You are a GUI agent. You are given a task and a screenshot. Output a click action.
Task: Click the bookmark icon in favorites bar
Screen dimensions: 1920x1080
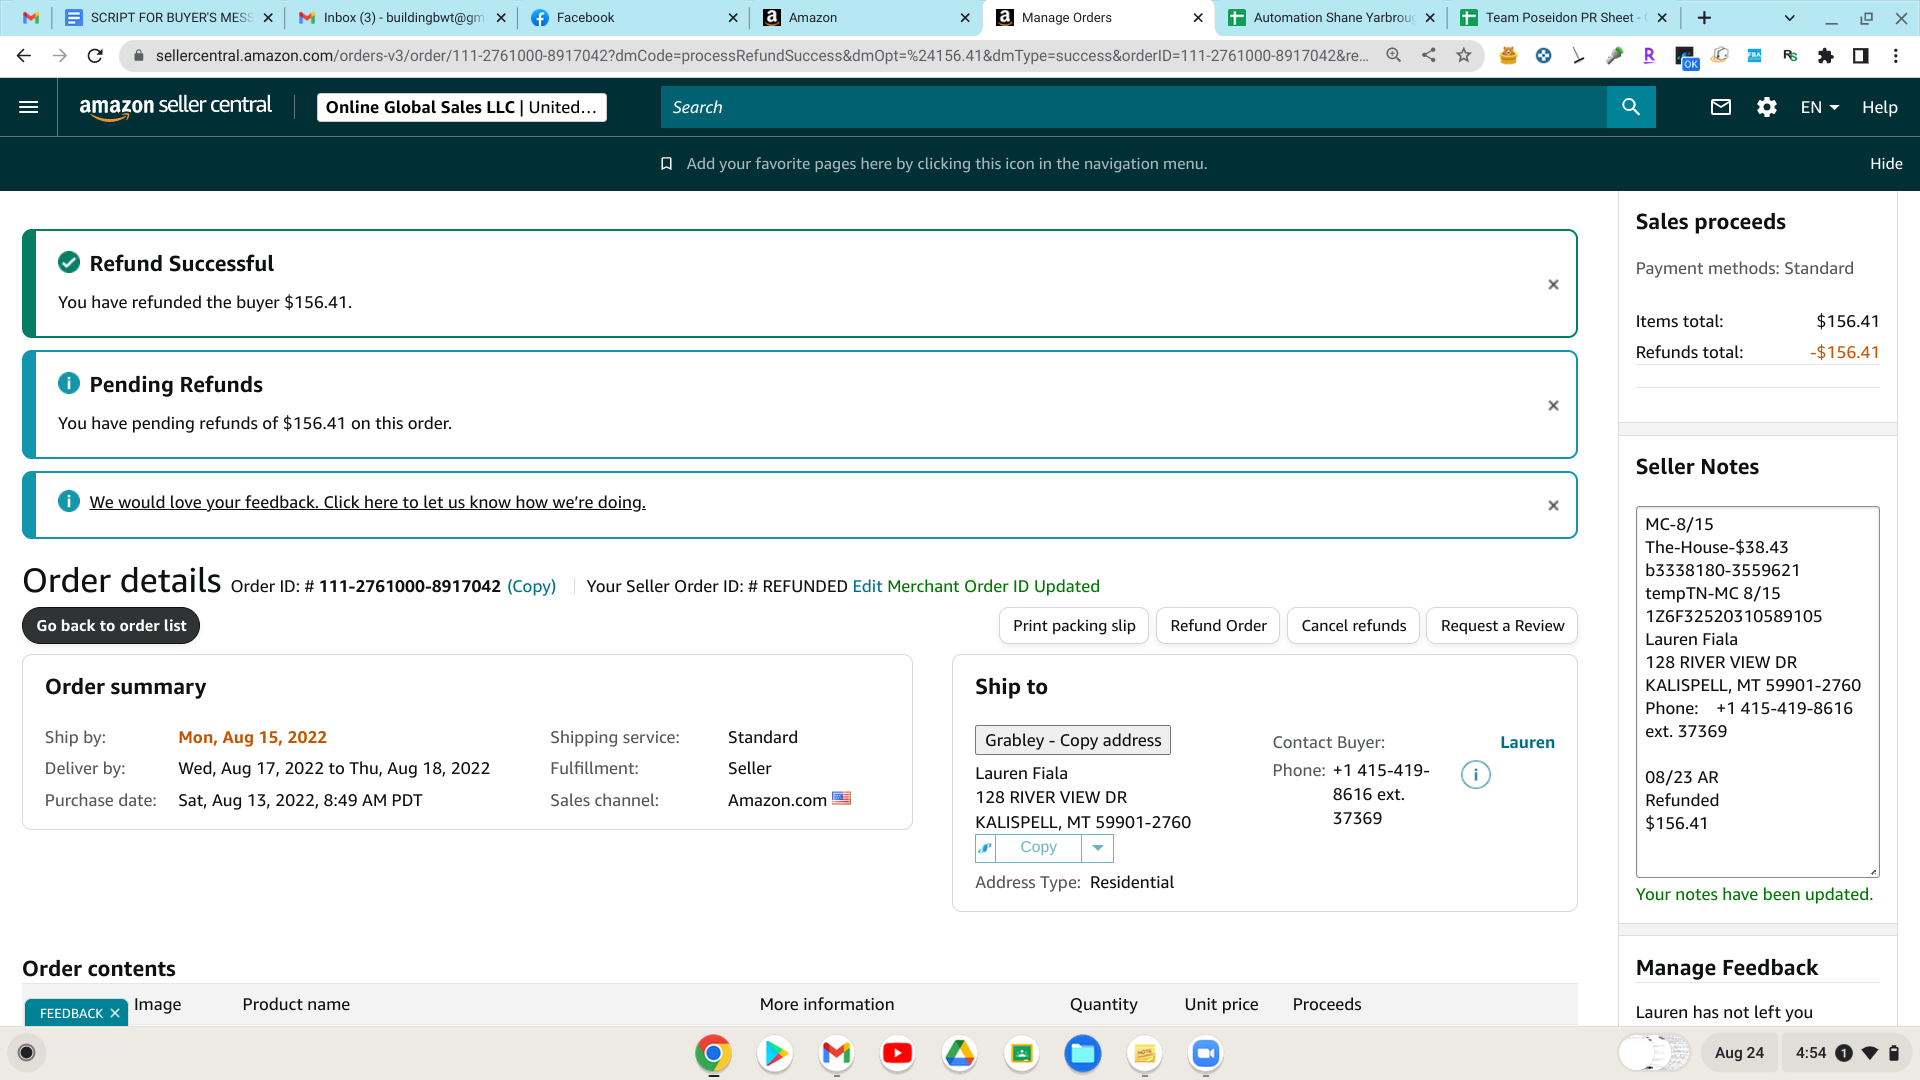pos(666,164)
